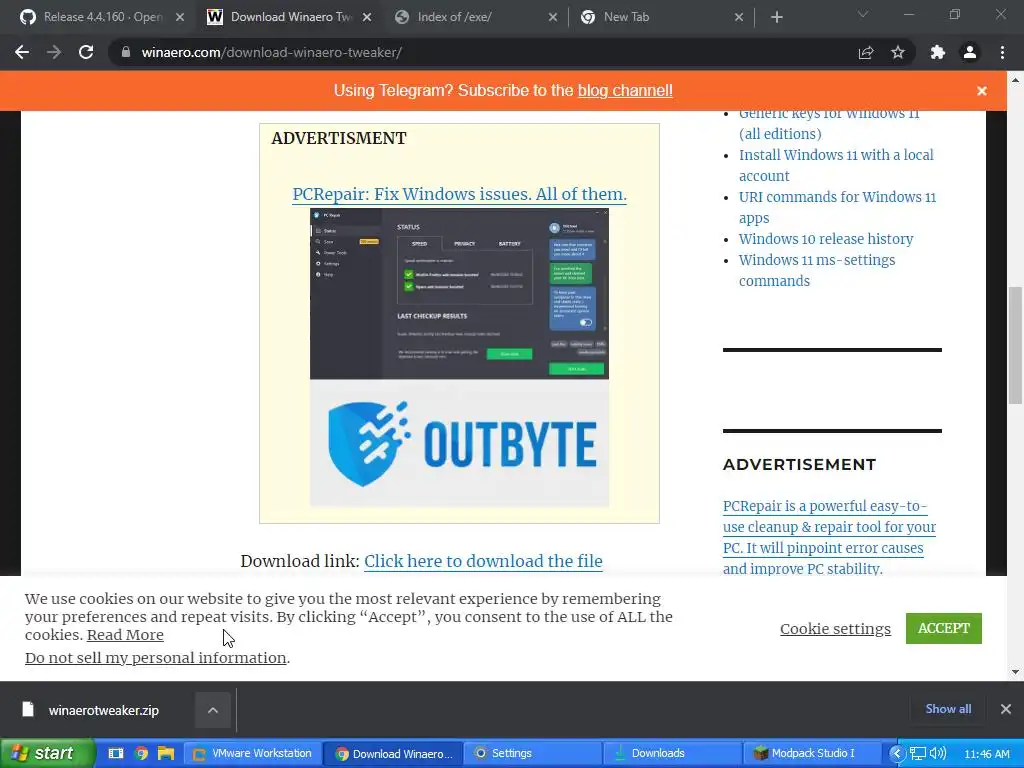Screen dimensions: 1024x768
Task: Click the volume speaker tray icon
Action: click(x=938, y=754)
